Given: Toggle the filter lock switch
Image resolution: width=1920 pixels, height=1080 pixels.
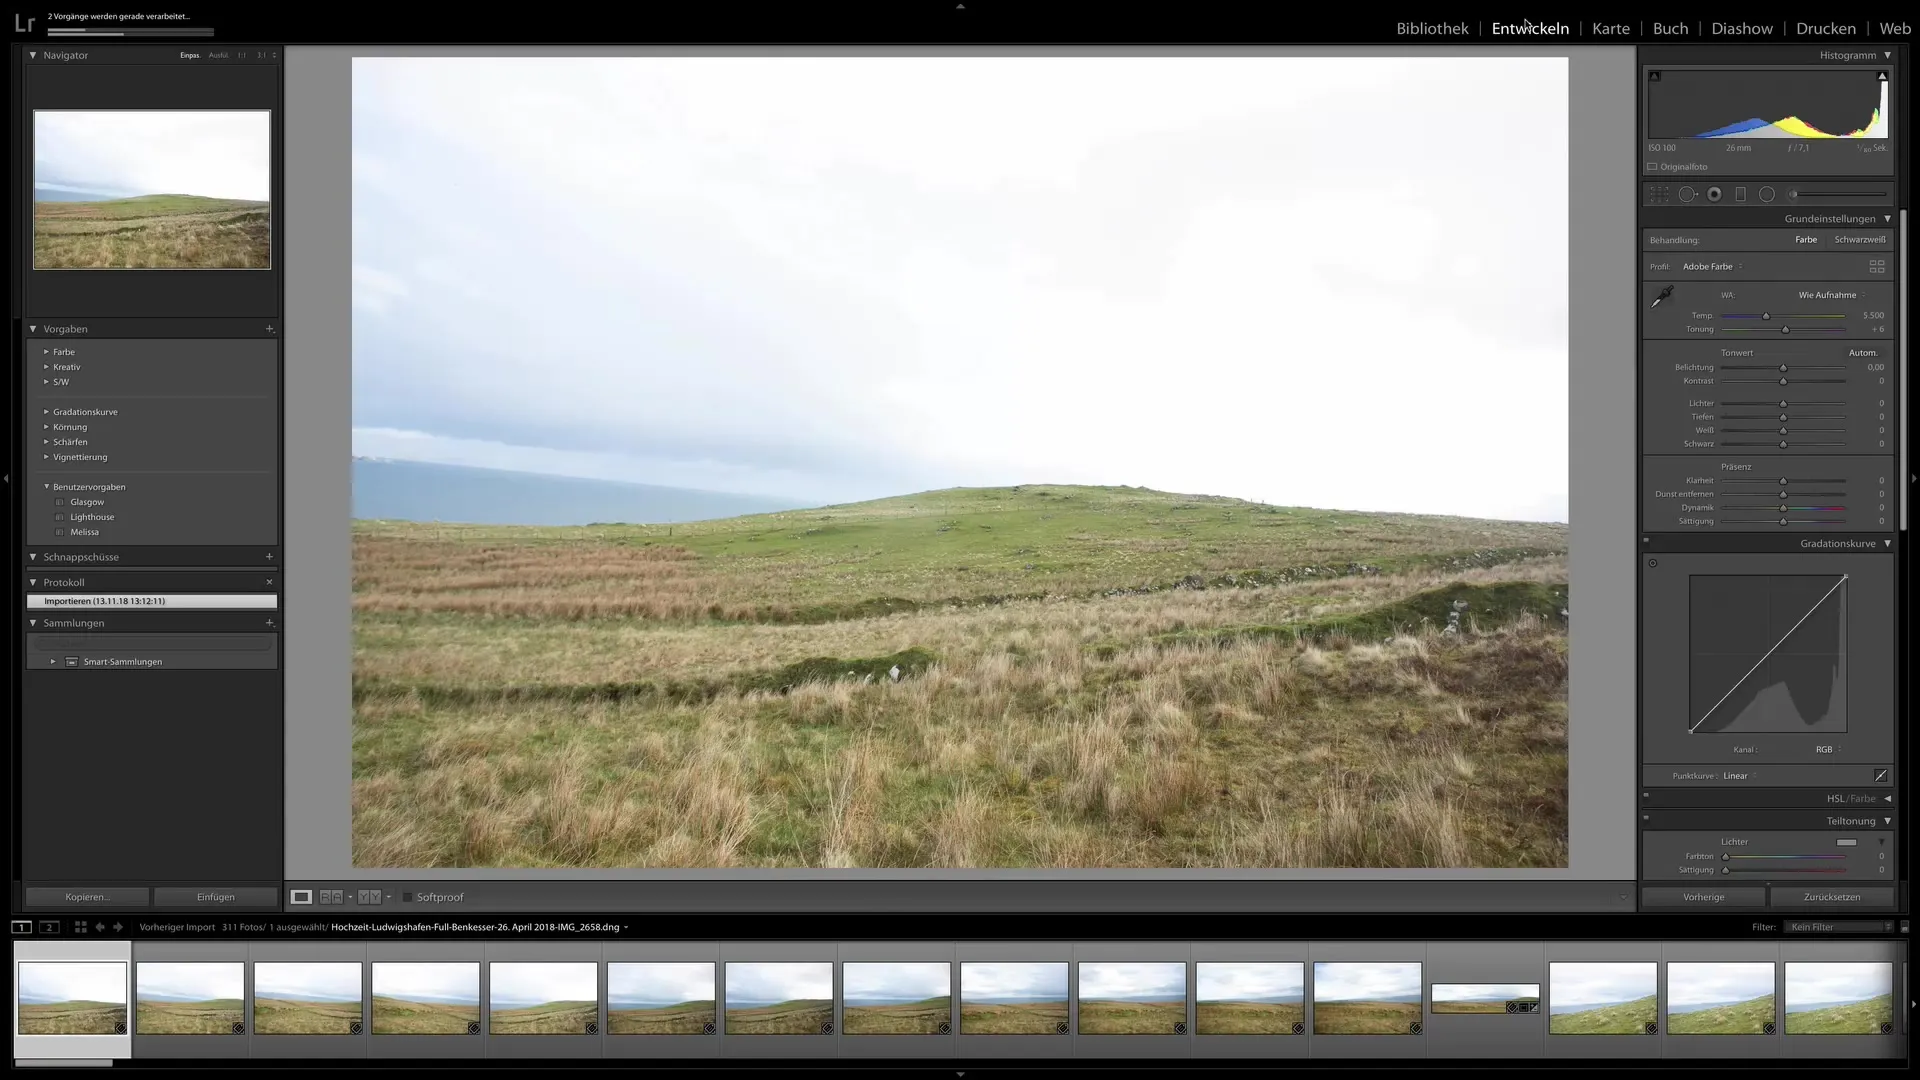Looking at the screenshot, I should click(x=1904, y=927).
